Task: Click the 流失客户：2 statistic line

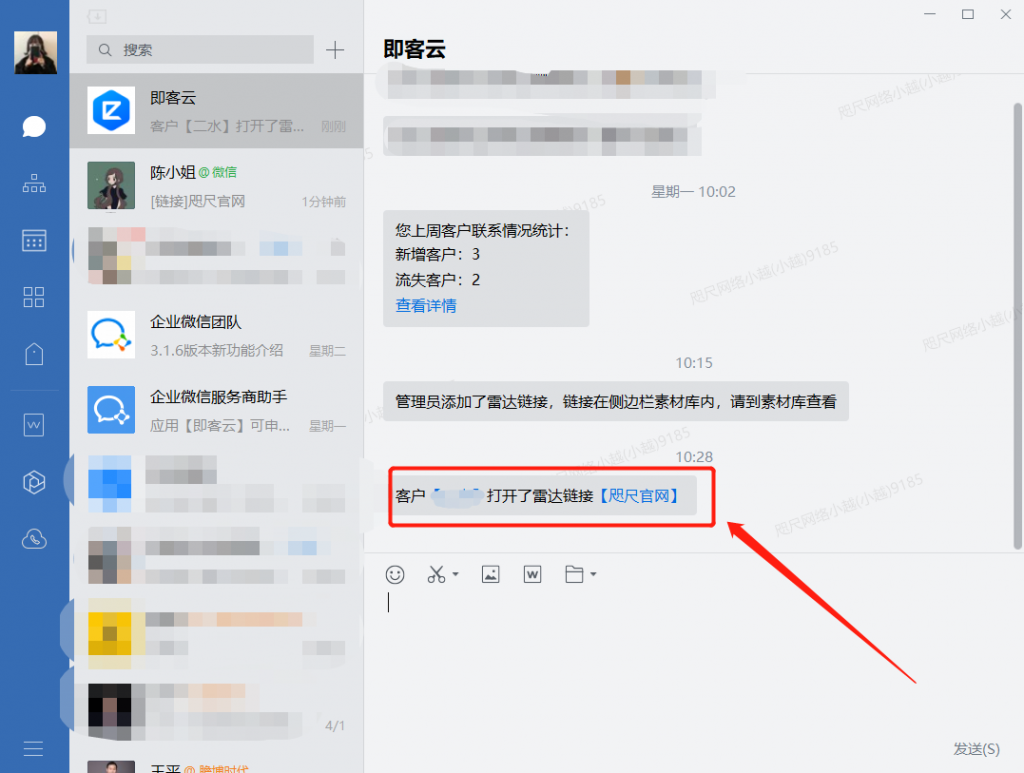Action: pos(438,280)
